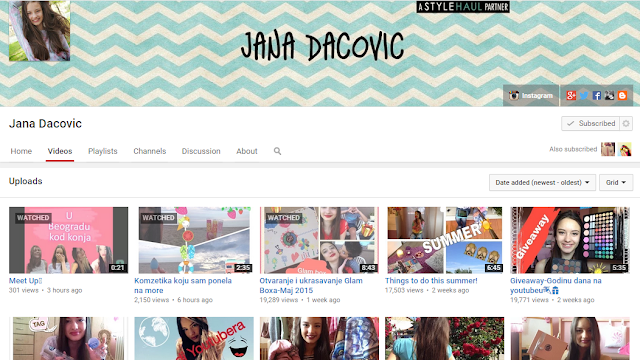Open the Date added sort dropdown
The image size is (640, 360).
[542, 182]
